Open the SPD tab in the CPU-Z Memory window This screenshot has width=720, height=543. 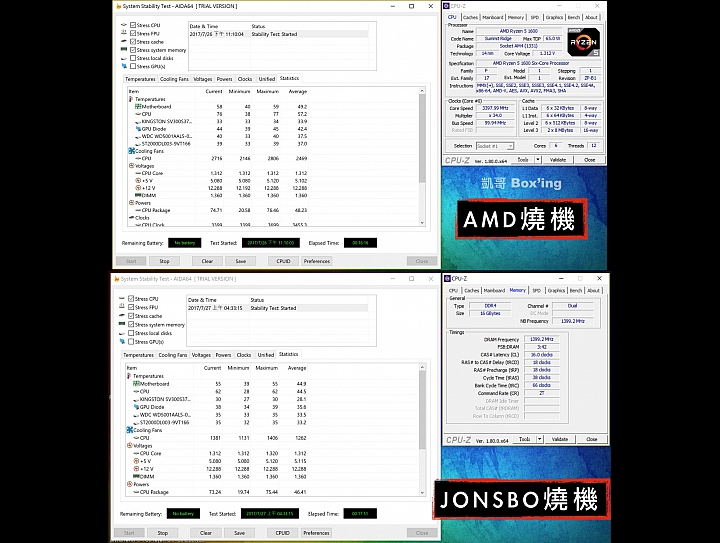[536, 291]
